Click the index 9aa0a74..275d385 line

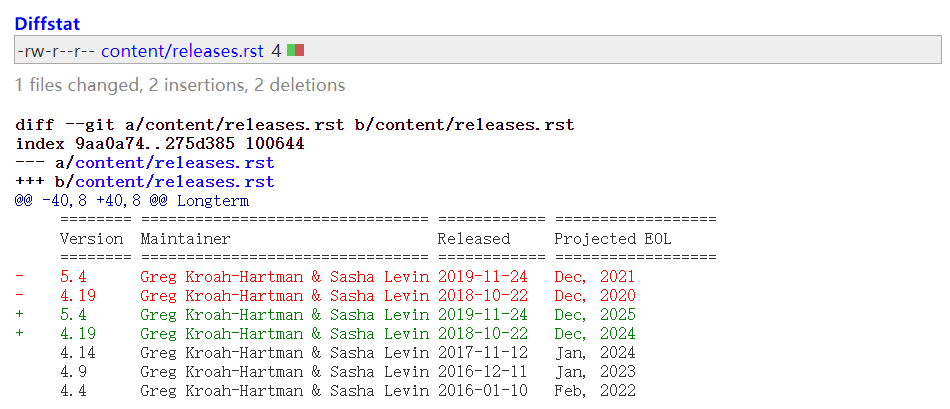pos(160,144)
